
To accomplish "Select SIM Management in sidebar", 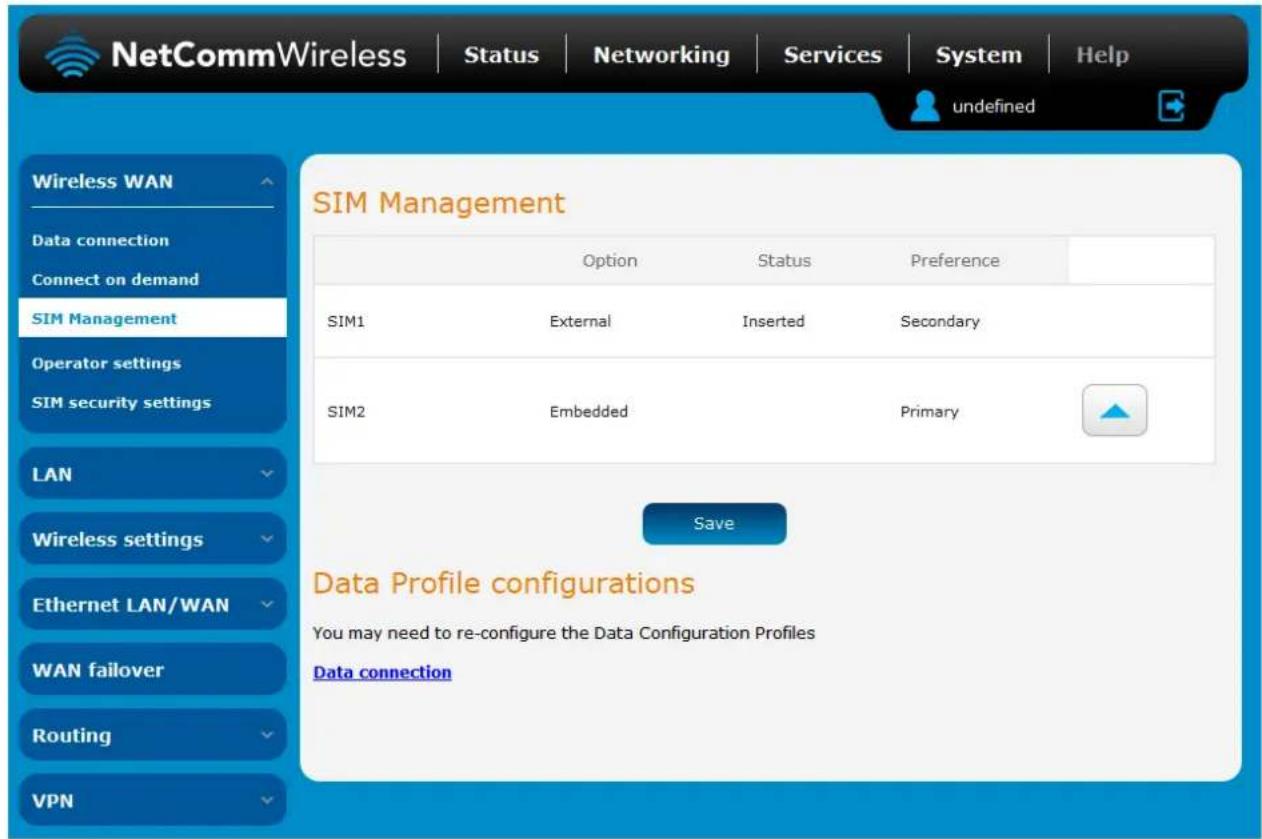I will (152, 319).
